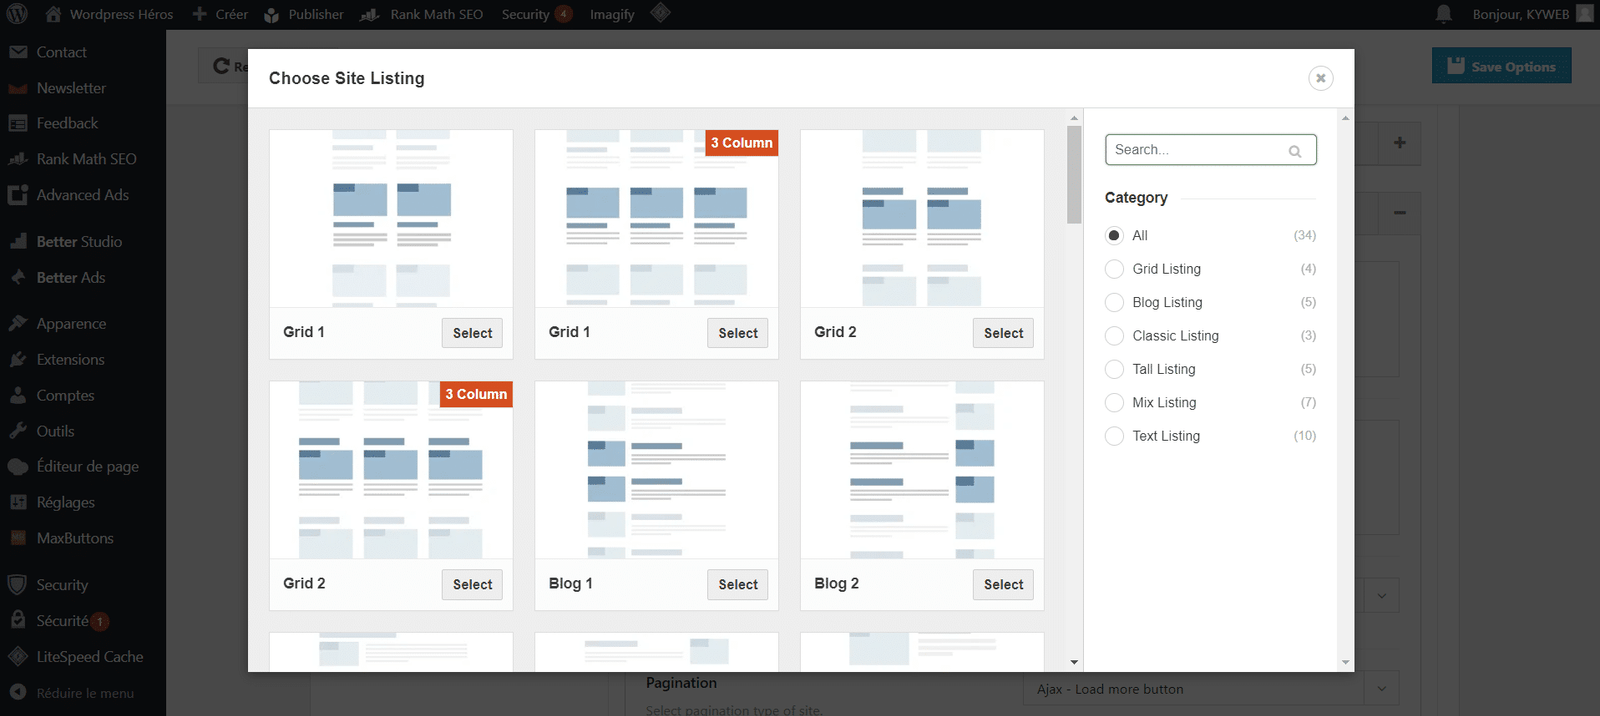
Task: Open the Créer menu in admin bar
Action: tap(220, 14)
